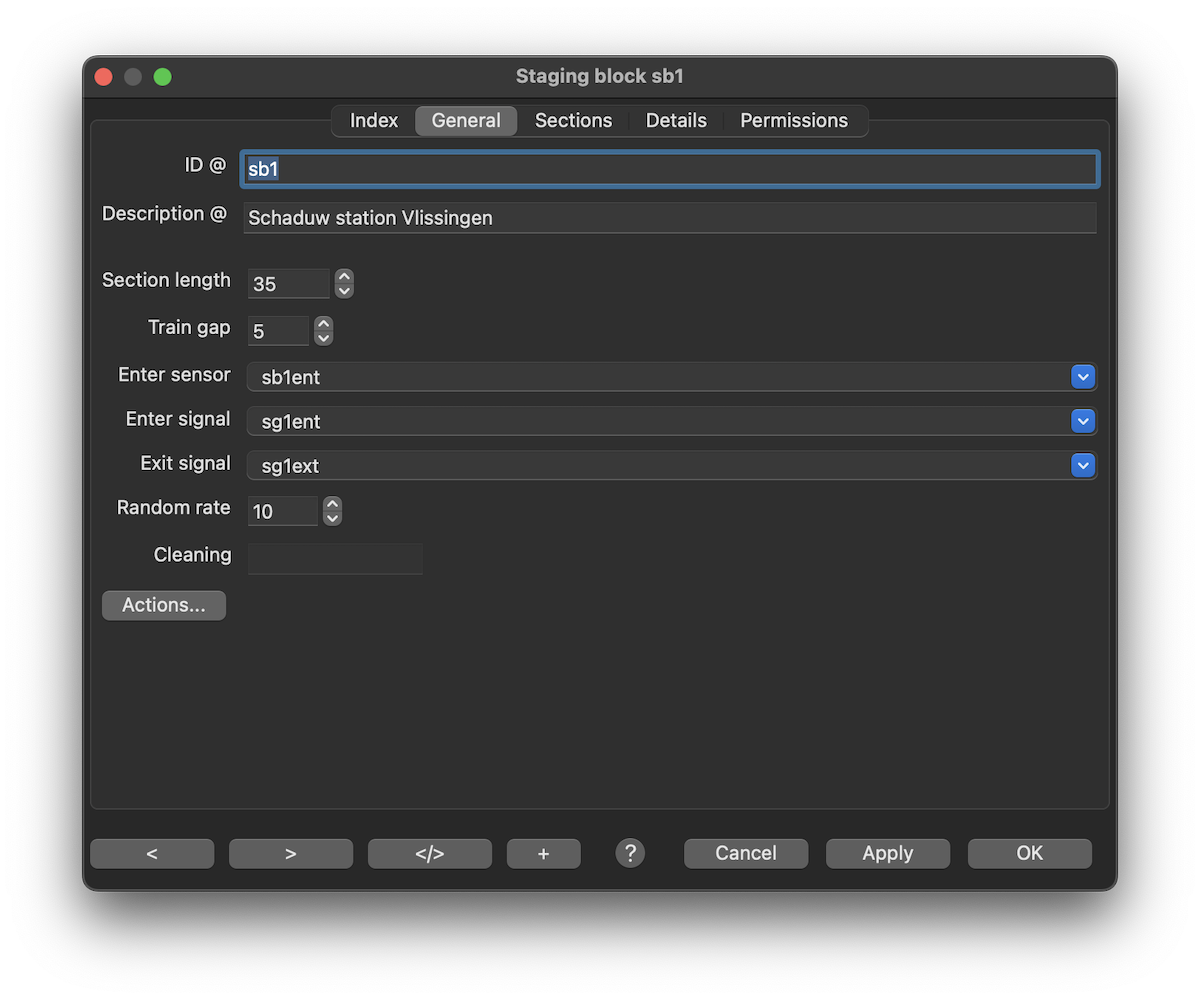Click the XML </> view button
The image size is (1200, 1000).
(430, 853)
